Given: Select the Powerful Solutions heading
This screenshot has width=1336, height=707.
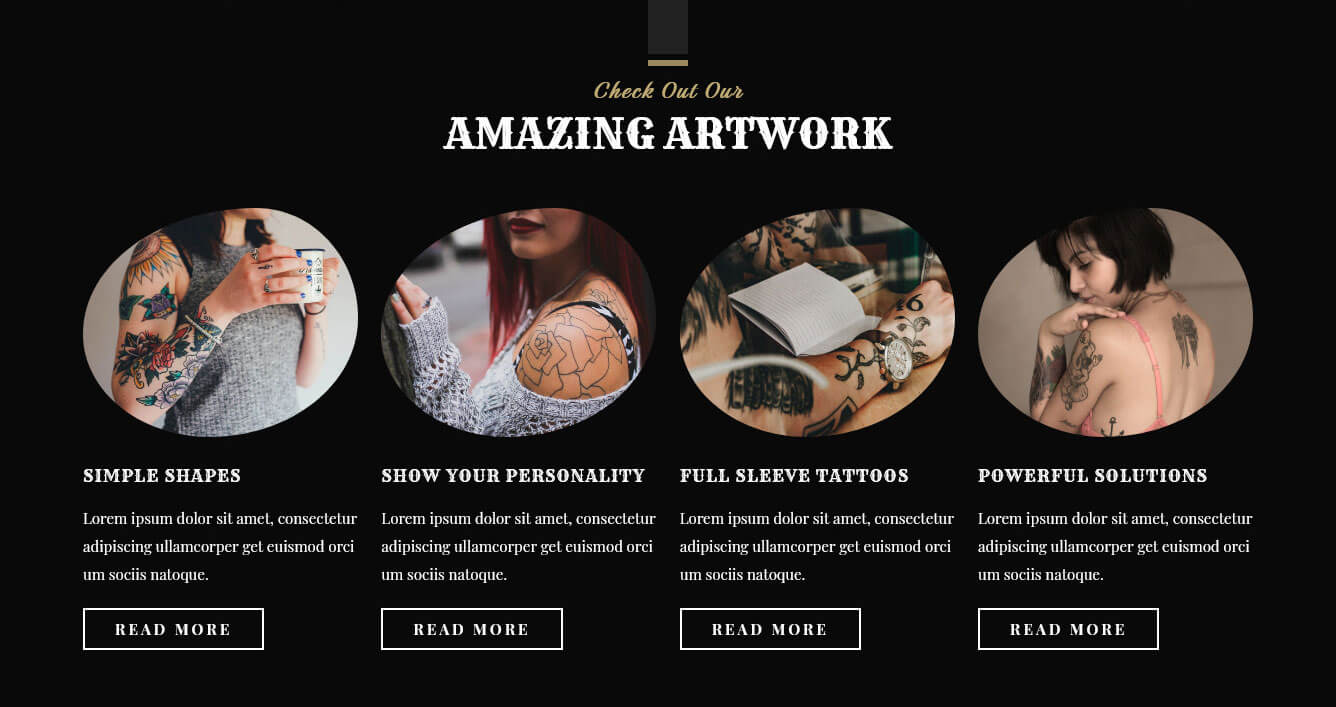Looking at the screenshot, I should pos(1093,476).
